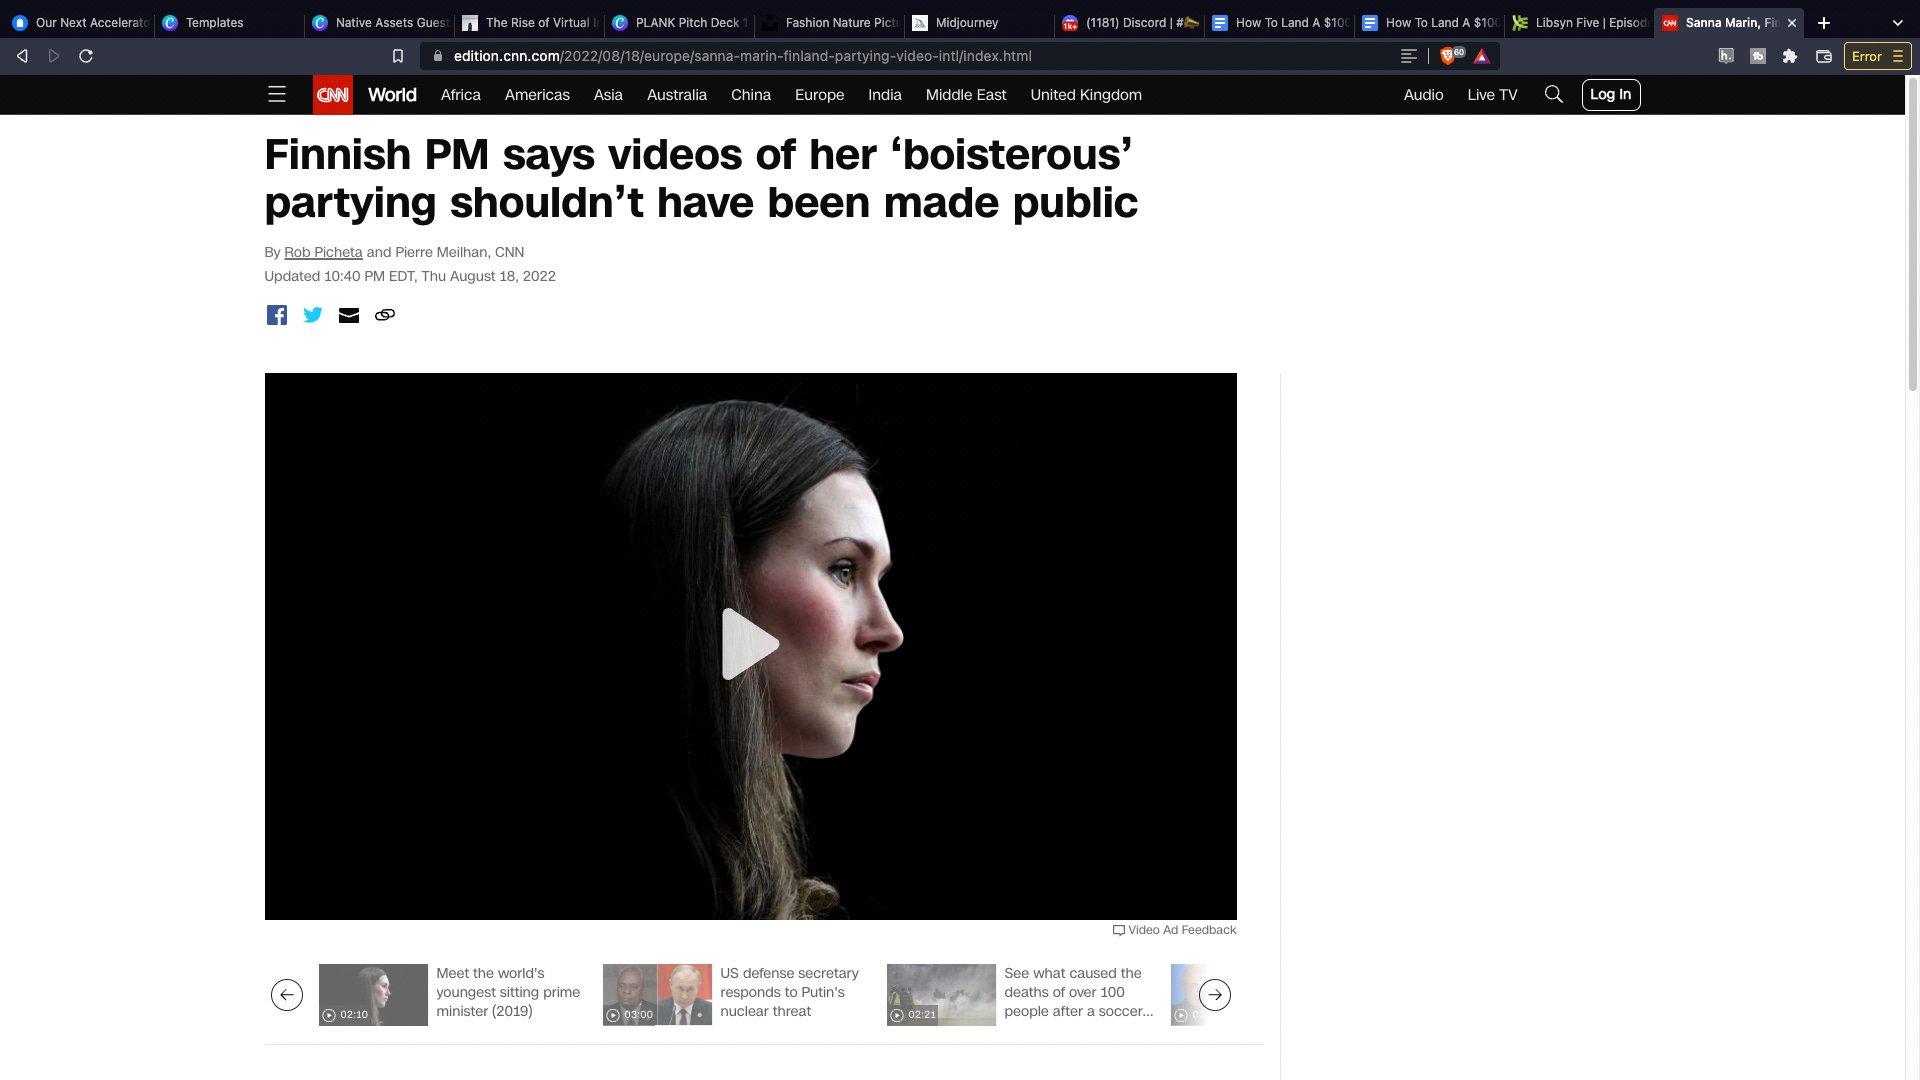Switch to the Discord tab
The height and width of the screenshot is (1080, 1920).
pos(1129,22)
